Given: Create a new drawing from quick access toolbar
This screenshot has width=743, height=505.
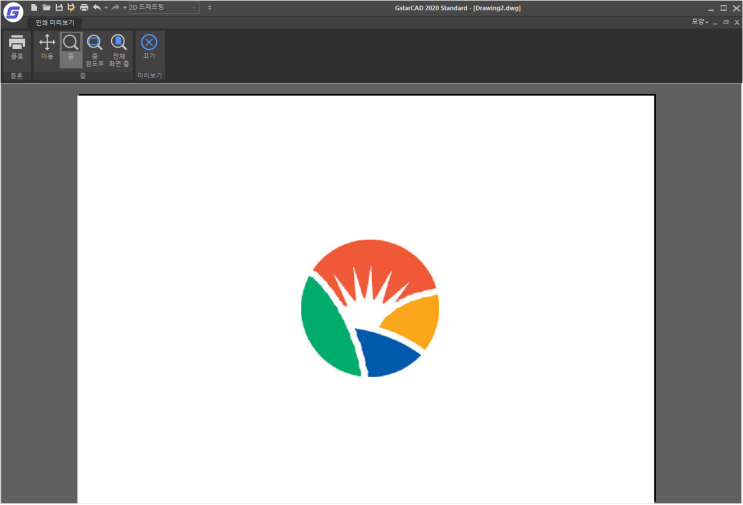Looking at the screenshot, I should pyautogui.click(x=34, y=7).
